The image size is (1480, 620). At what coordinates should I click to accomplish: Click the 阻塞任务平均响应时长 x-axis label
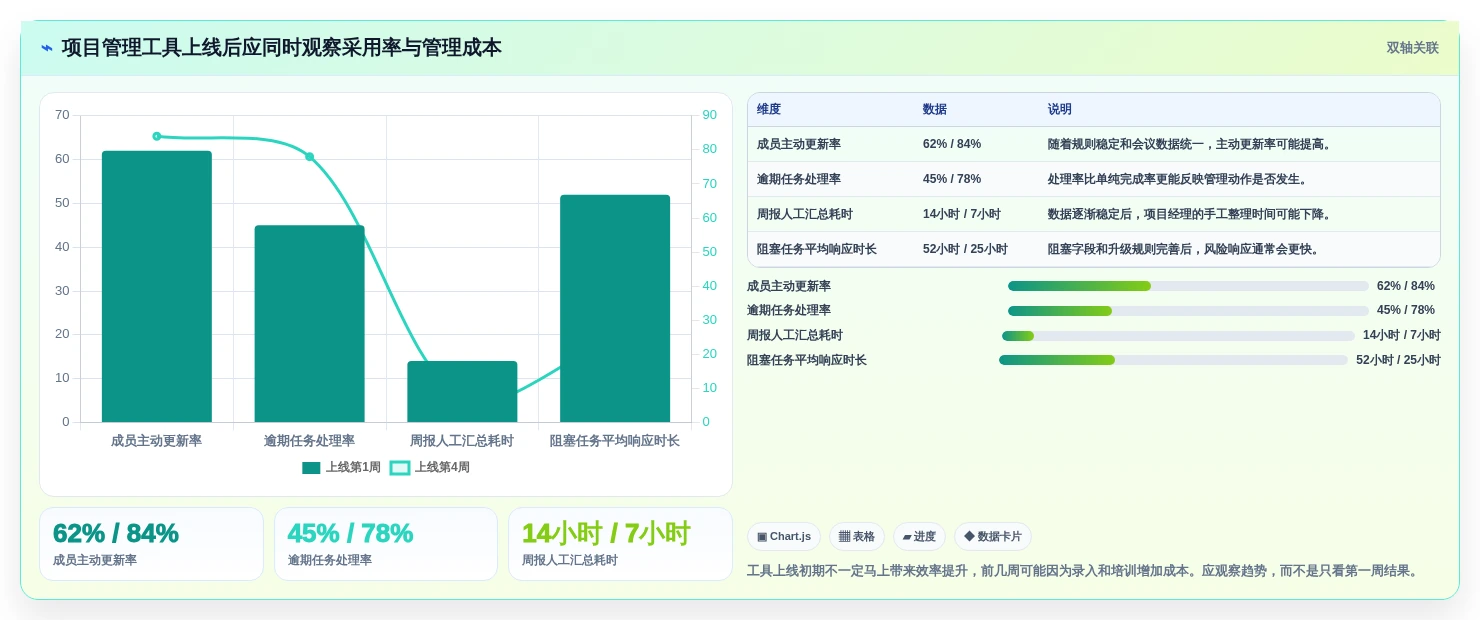point(615,441)
